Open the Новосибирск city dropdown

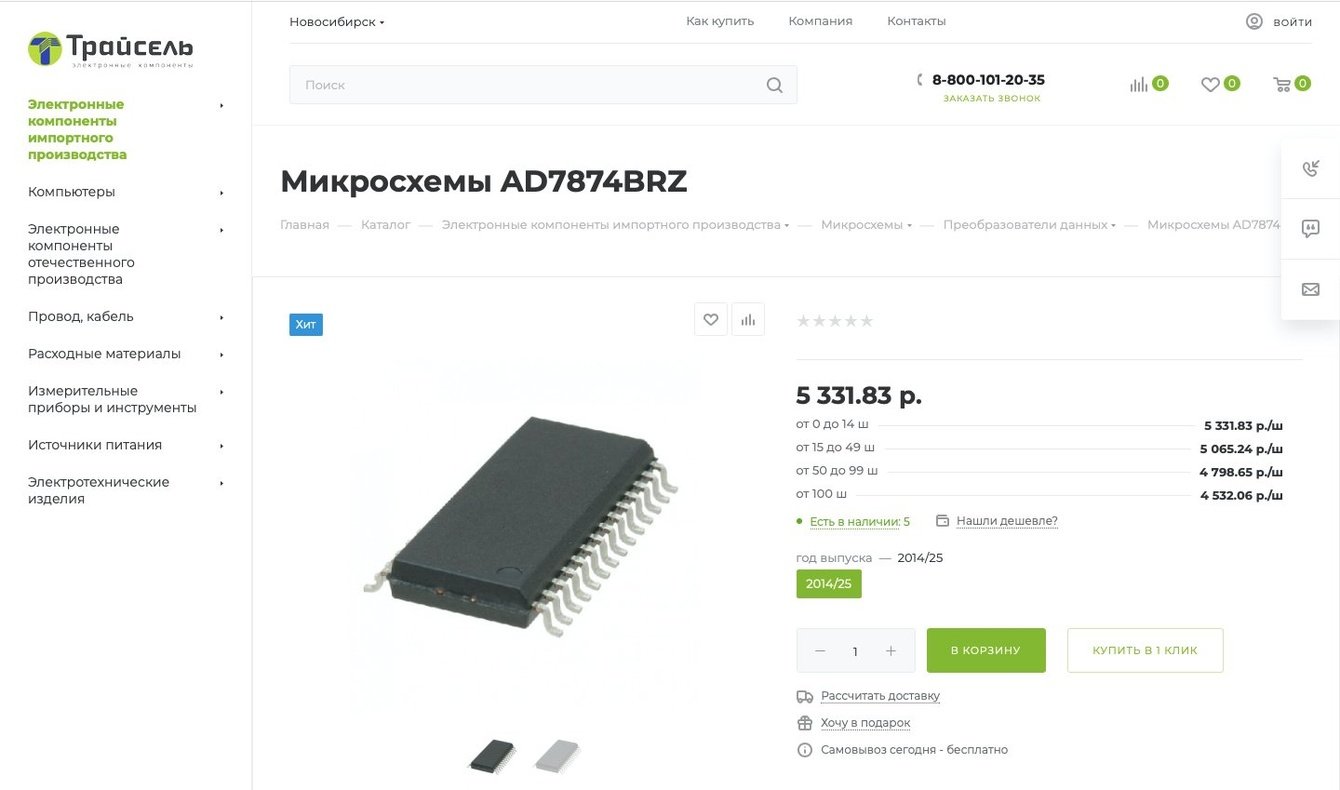[337, 22]
